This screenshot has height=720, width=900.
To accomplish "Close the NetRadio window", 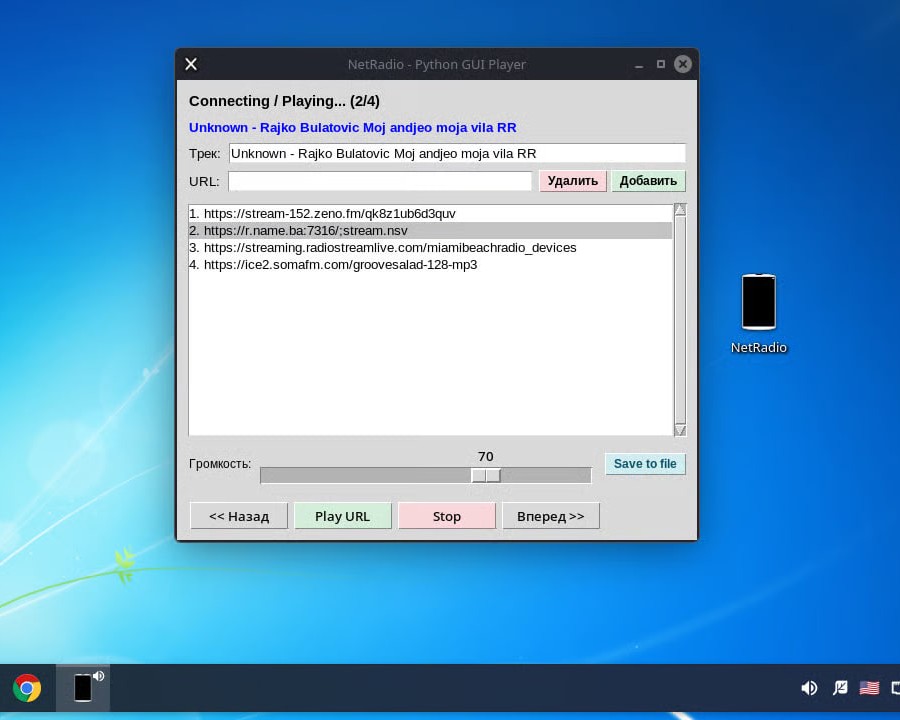I will coord(682,64).
